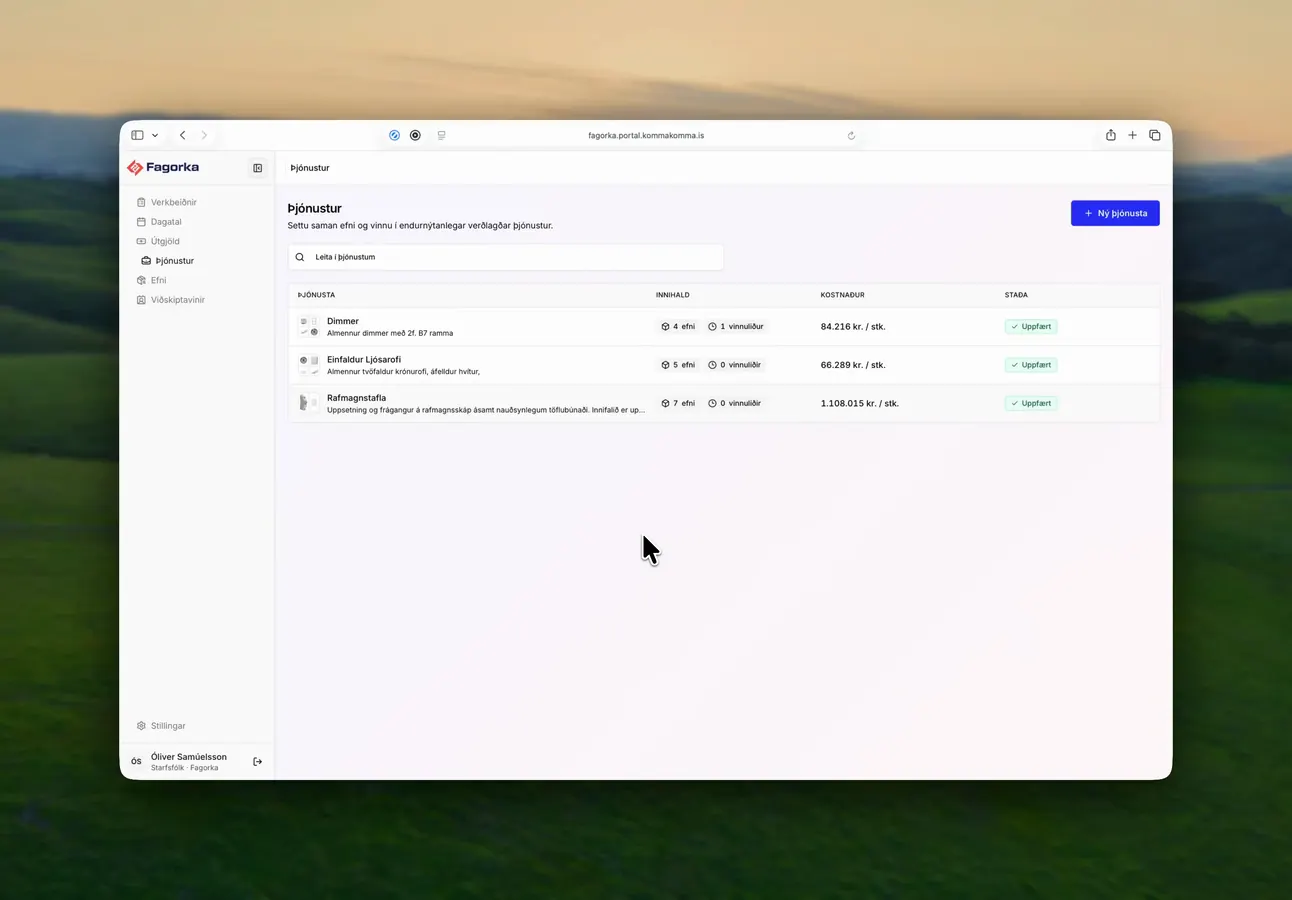The image size is (1292, 900).
Task: Focus the fagorka.portal.kommakomma.is address bar
Action: click(x=646, y=135)
